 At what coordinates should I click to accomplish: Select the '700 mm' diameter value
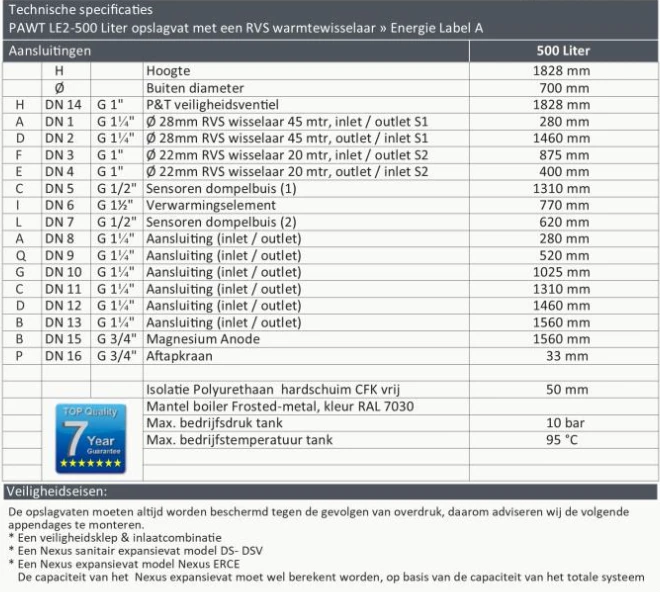click(564, 88)
